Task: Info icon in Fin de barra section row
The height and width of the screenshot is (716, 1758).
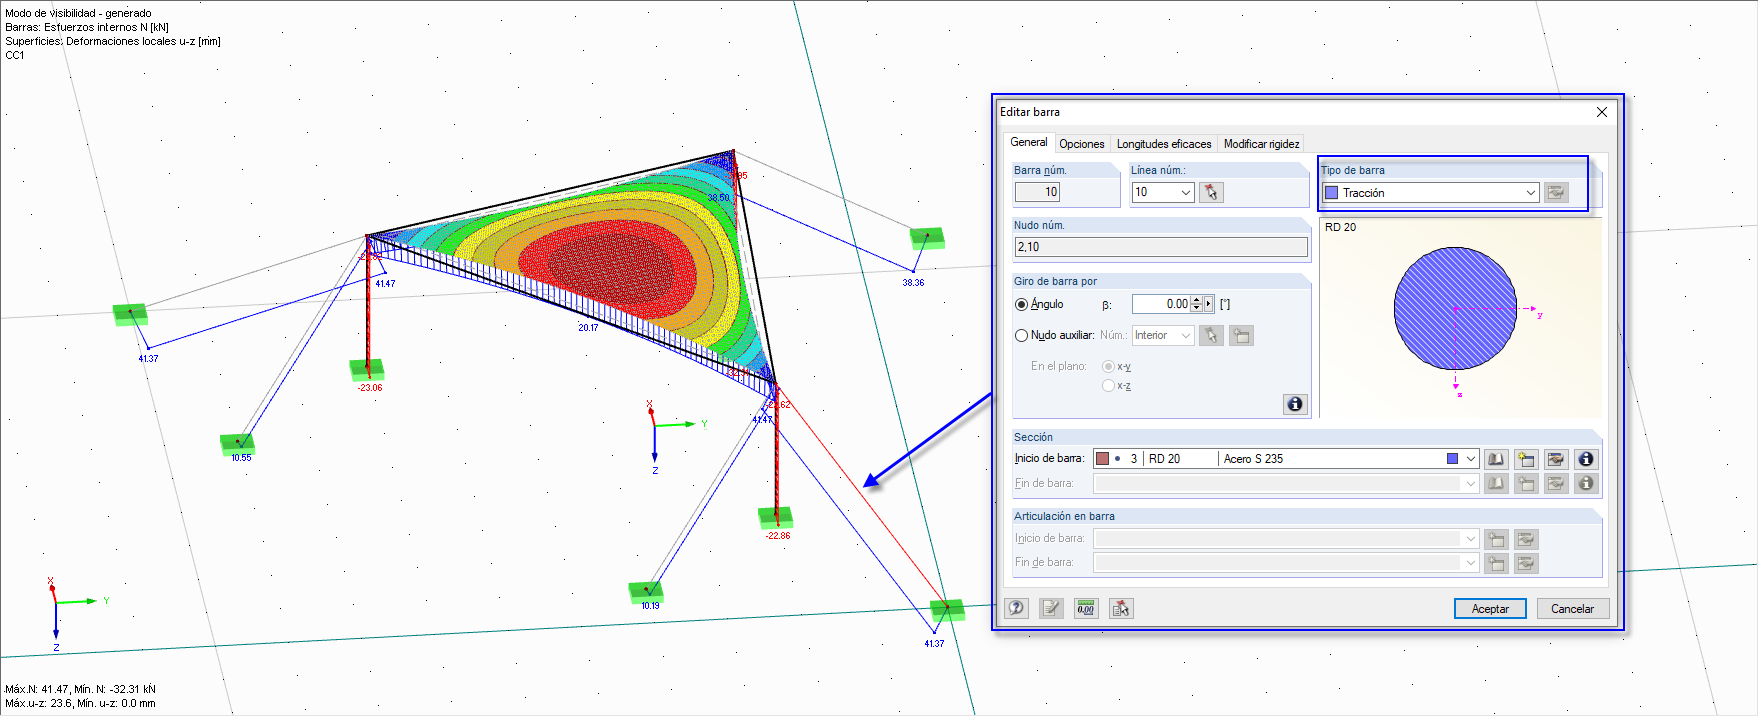Action: (1586, 483)
